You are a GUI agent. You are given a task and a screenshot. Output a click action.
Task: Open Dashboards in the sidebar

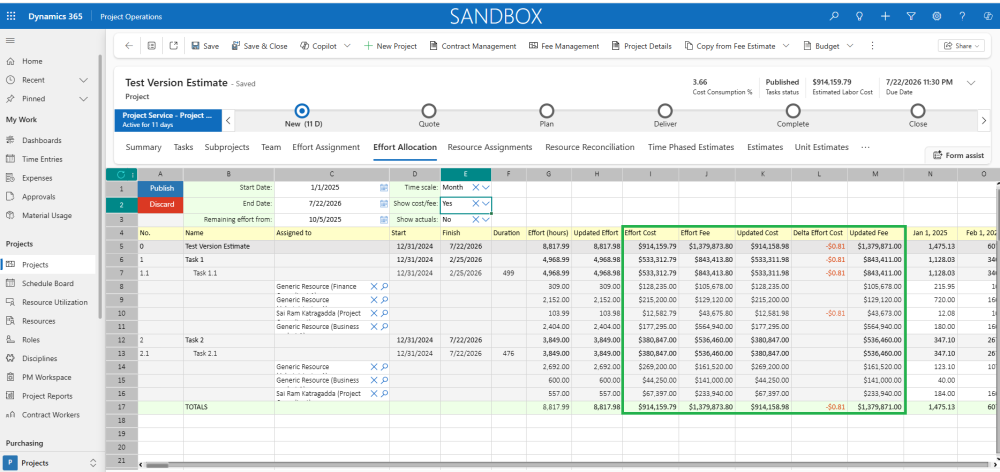coord(41,140)
